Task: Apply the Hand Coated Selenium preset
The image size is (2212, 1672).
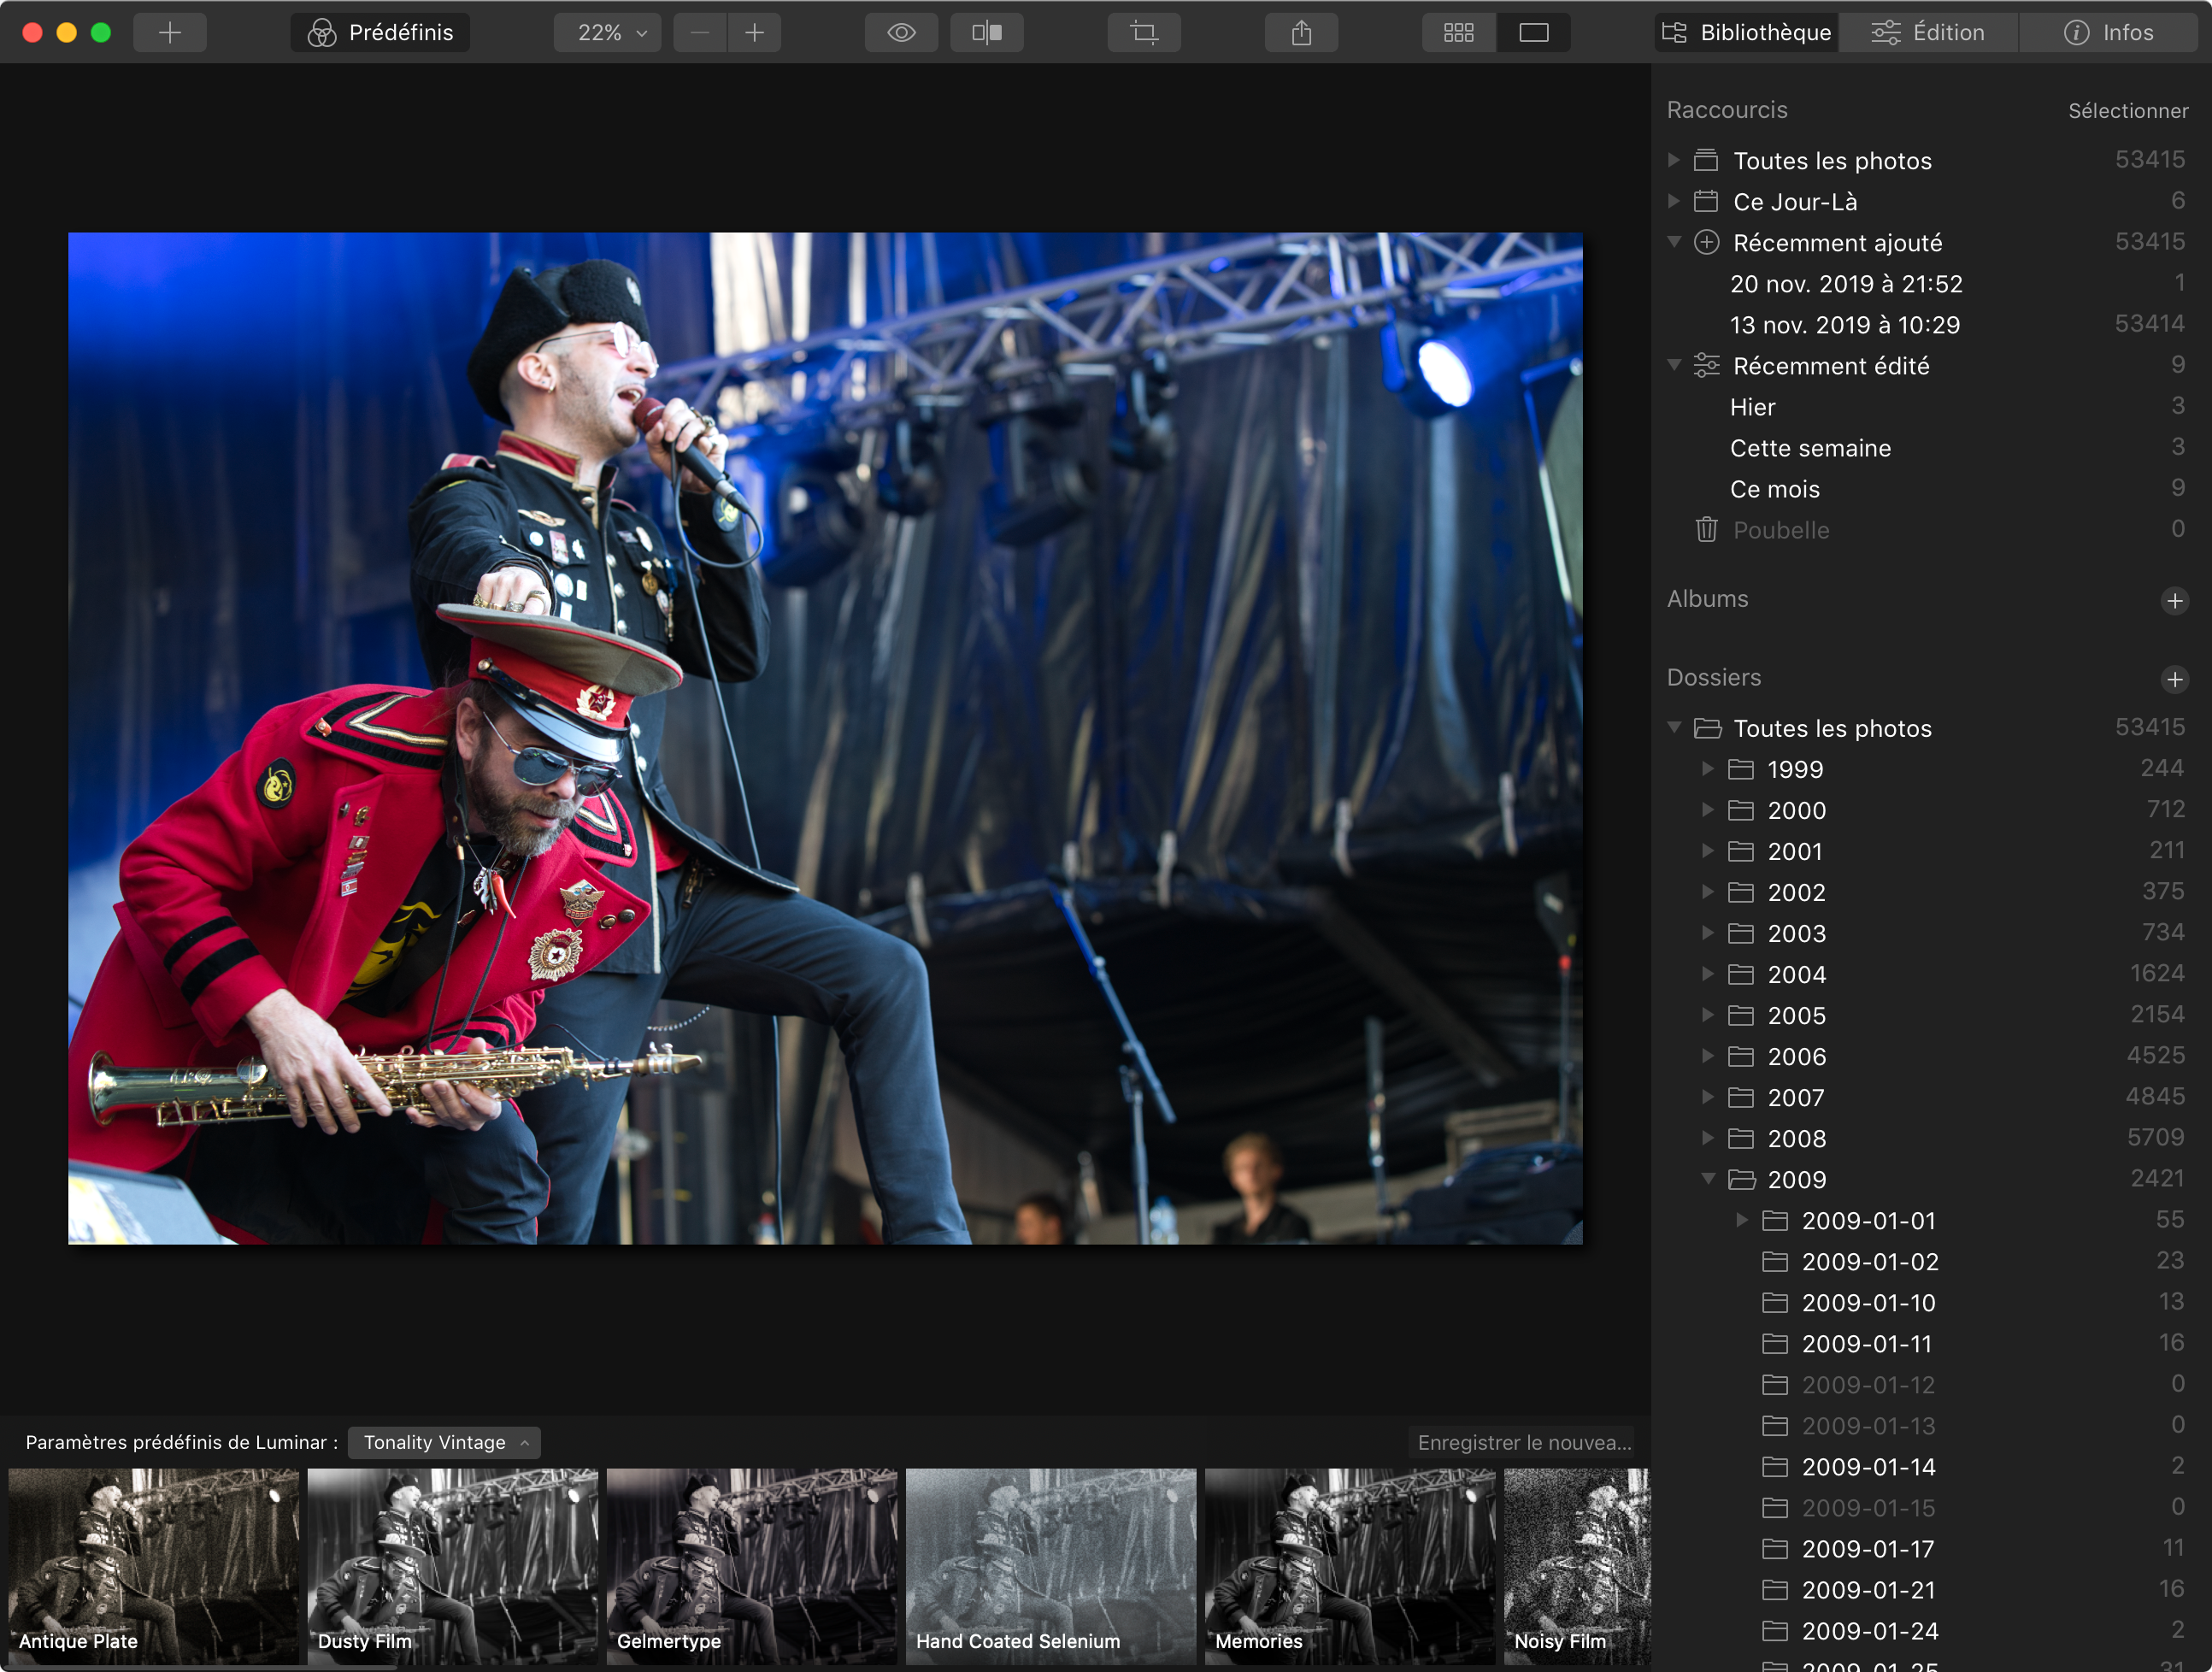Action: [1050, 1565]
